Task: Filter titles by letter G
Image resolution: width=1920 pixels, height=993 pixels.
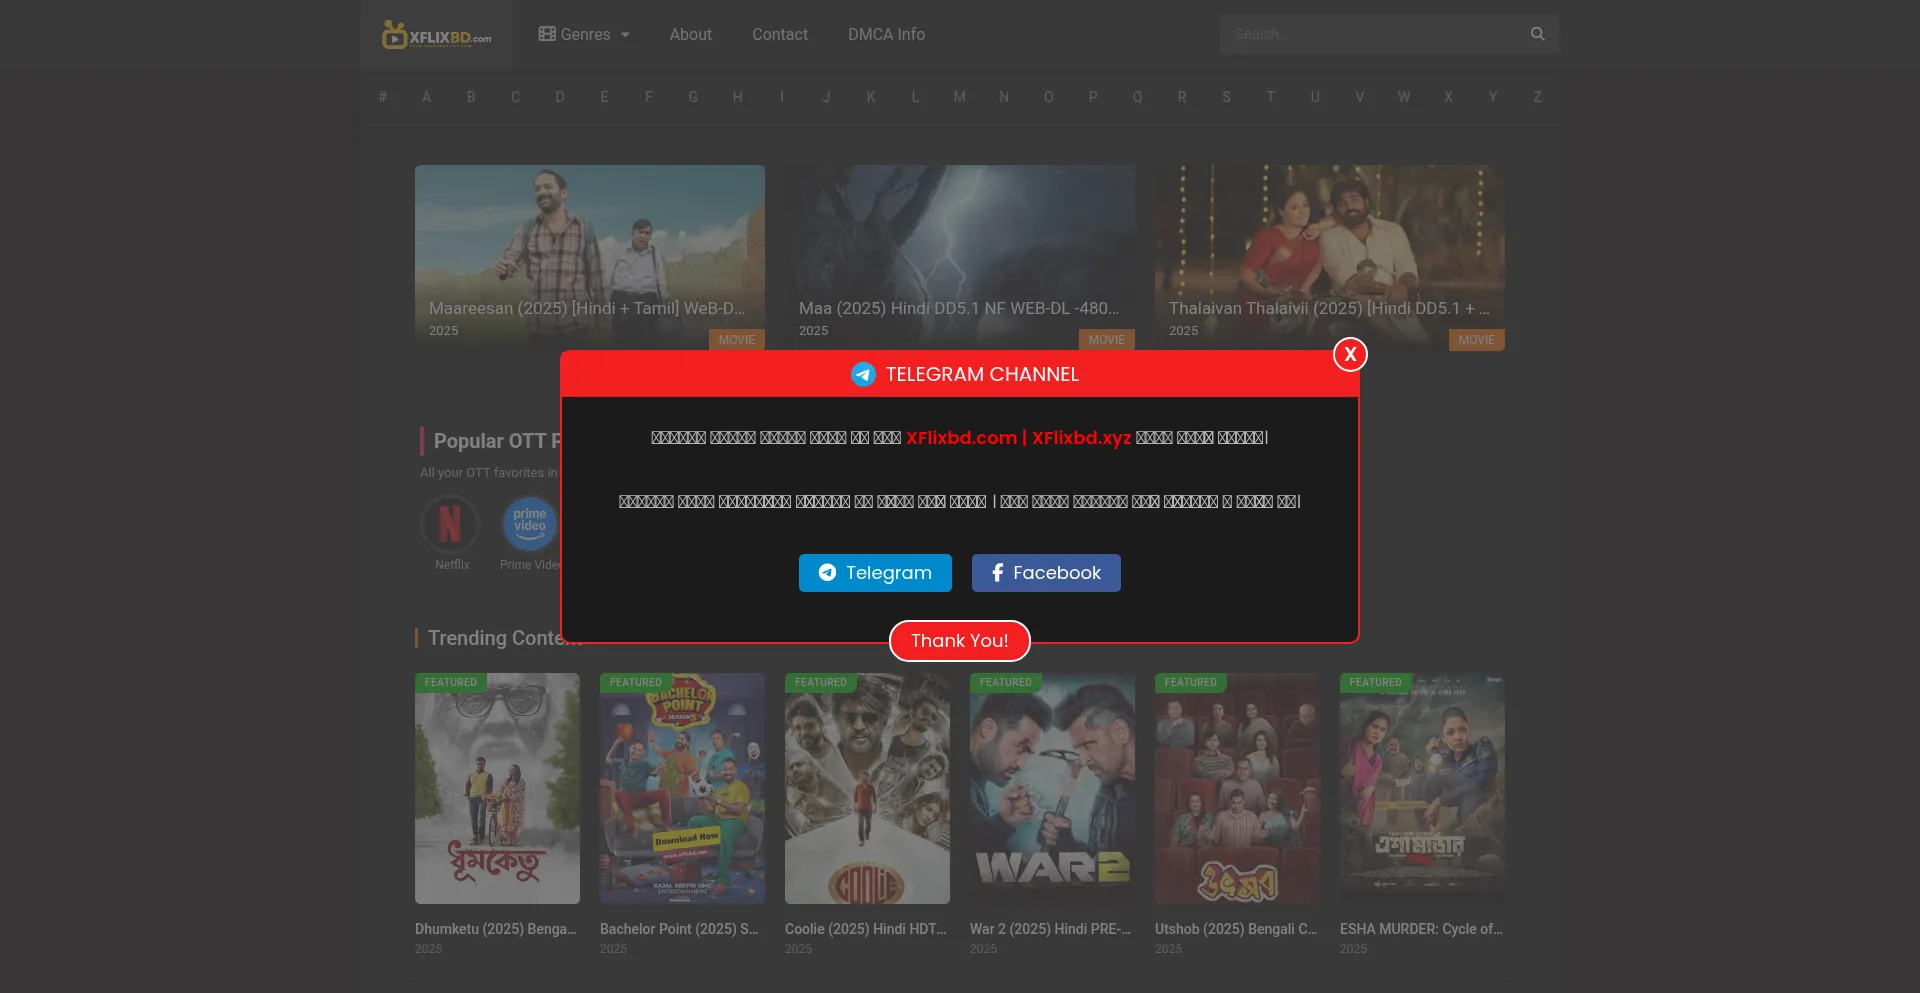Action: 693,97
